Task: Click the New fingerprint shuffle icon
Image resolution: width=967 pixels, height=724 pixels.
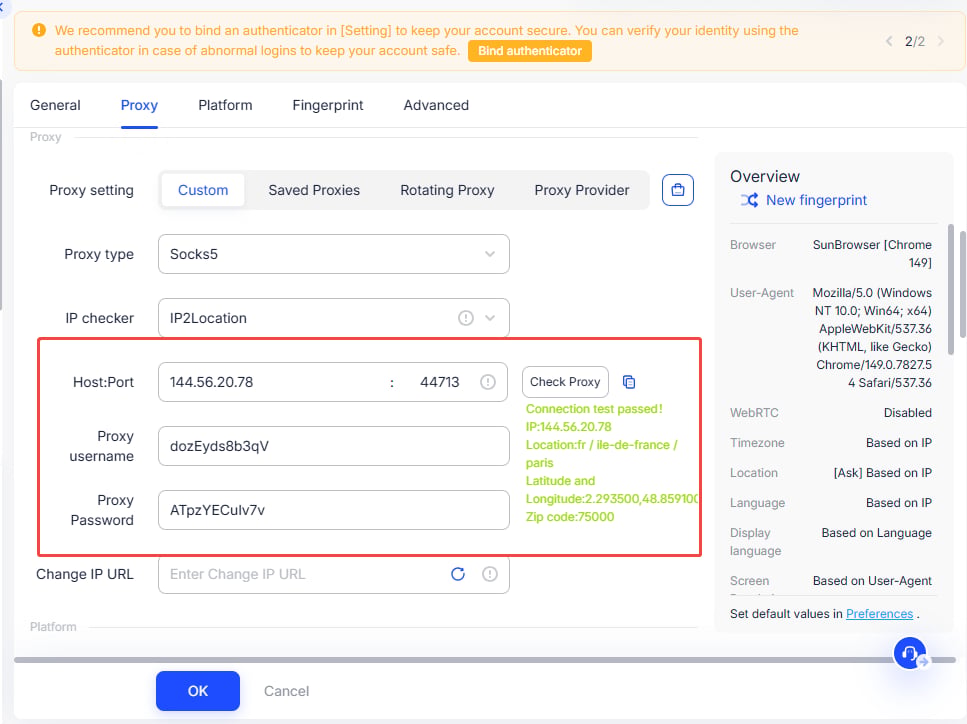Action: [x=749, y=200]
